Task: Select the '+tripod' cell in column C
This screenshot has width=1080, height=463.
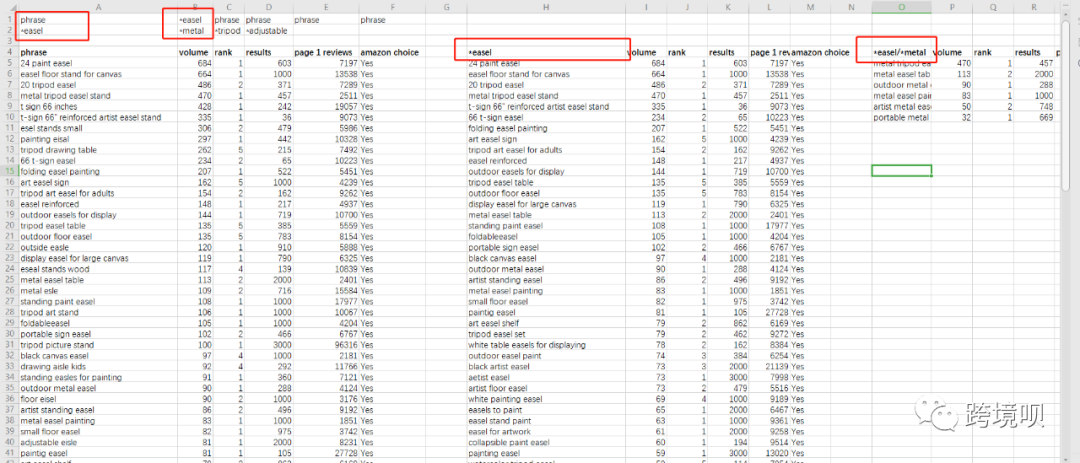Action: [x=227, y=31]
